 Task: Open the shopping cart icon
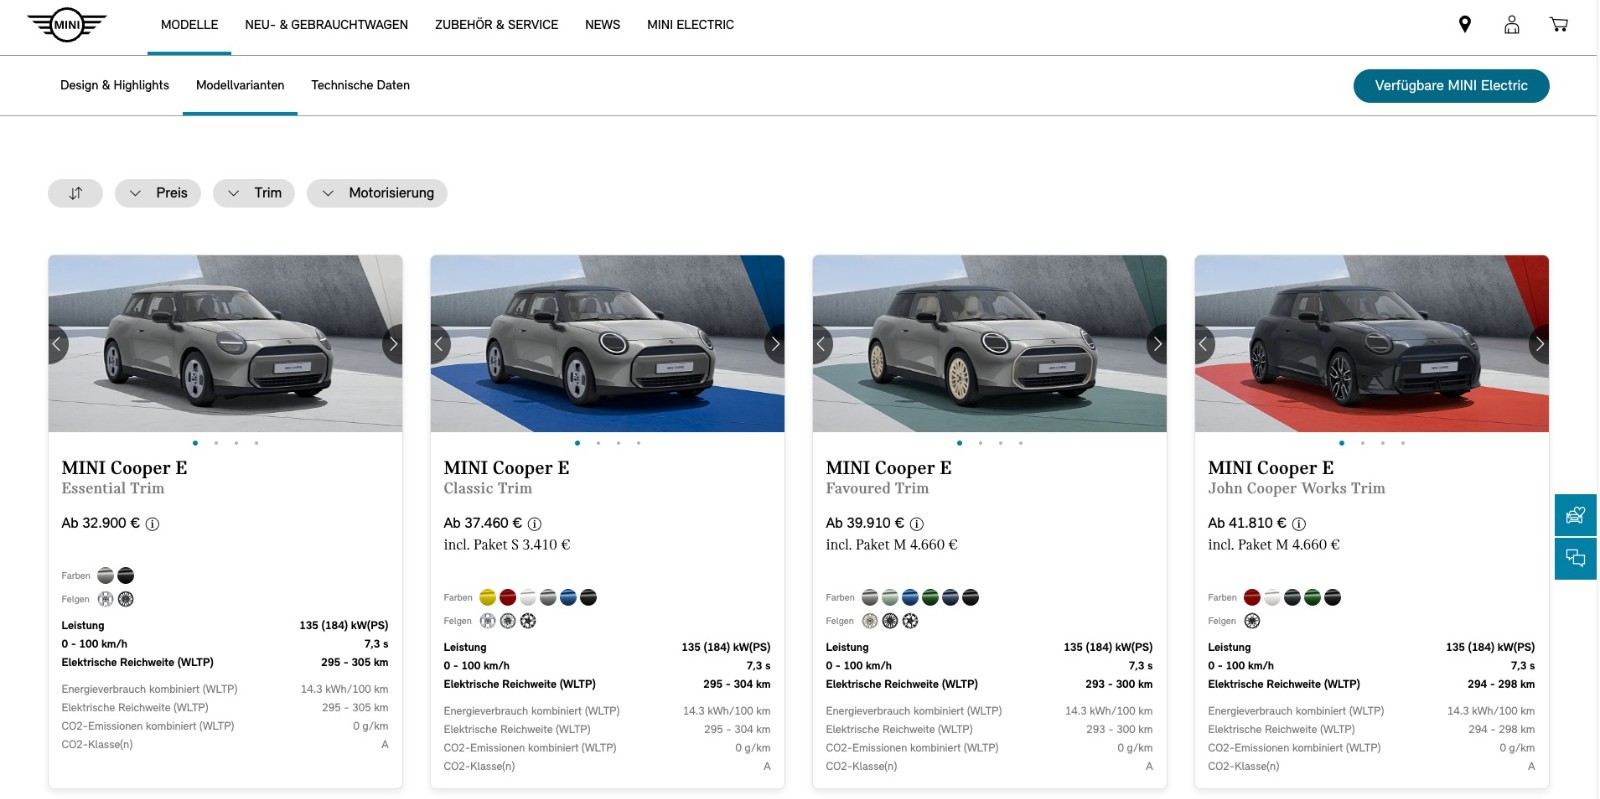click(1559, 25)
